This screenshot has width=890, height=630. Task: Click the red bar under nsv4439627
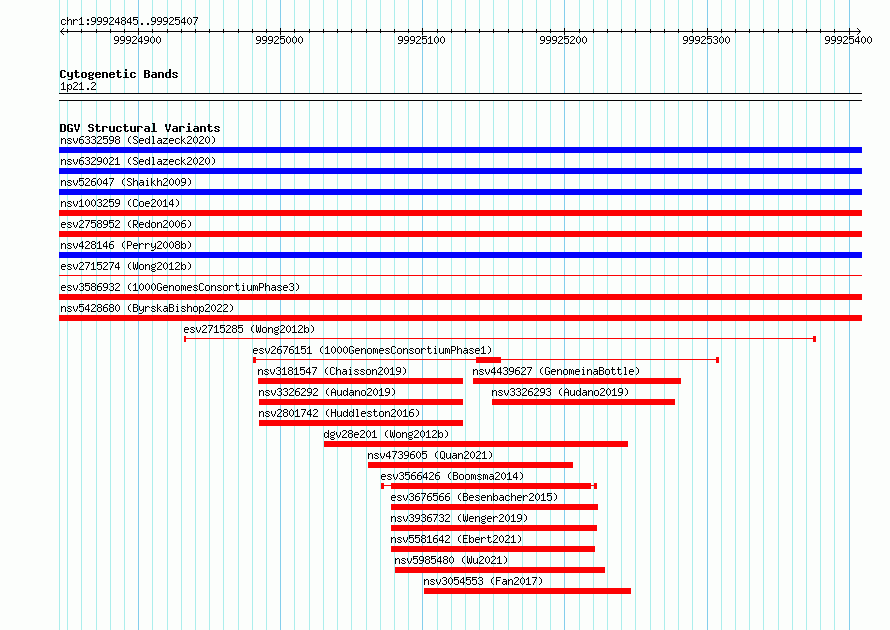577,381
